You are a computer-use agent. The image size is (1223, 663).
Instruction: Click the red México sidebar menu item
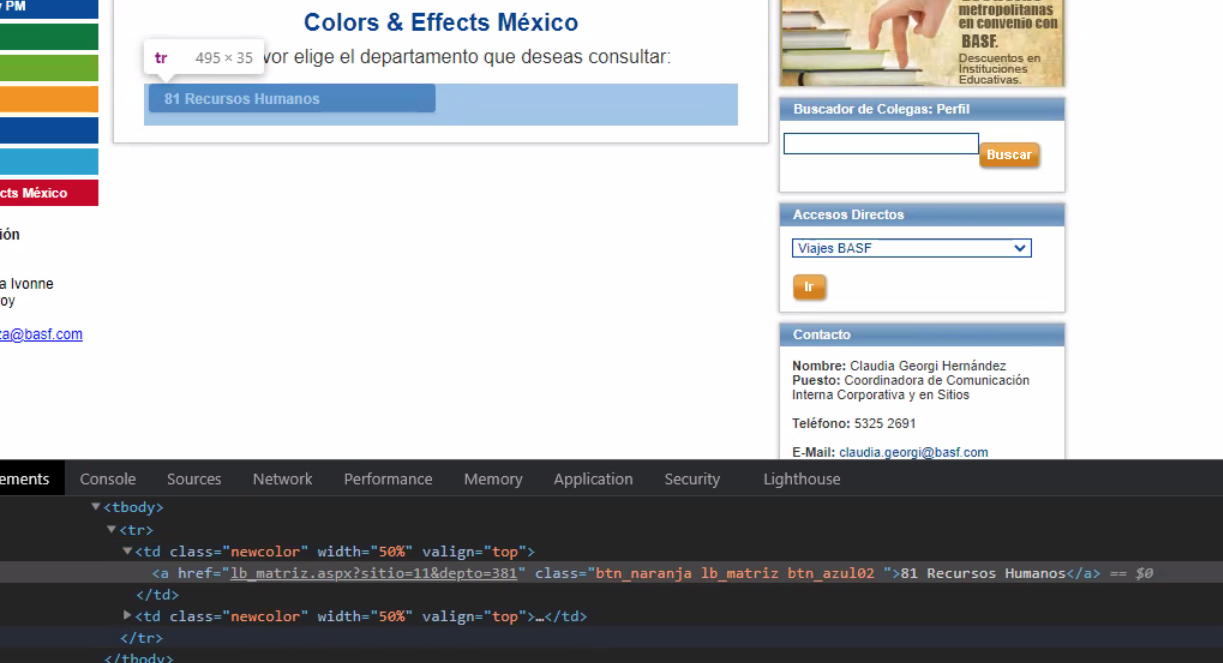[49, 193]
